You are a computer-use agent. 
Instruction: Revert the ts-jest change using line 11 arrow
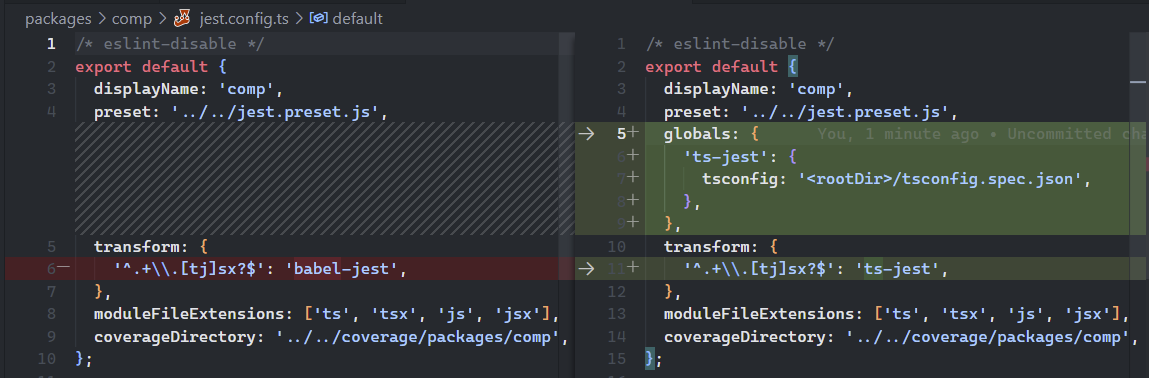coord(586,269)
